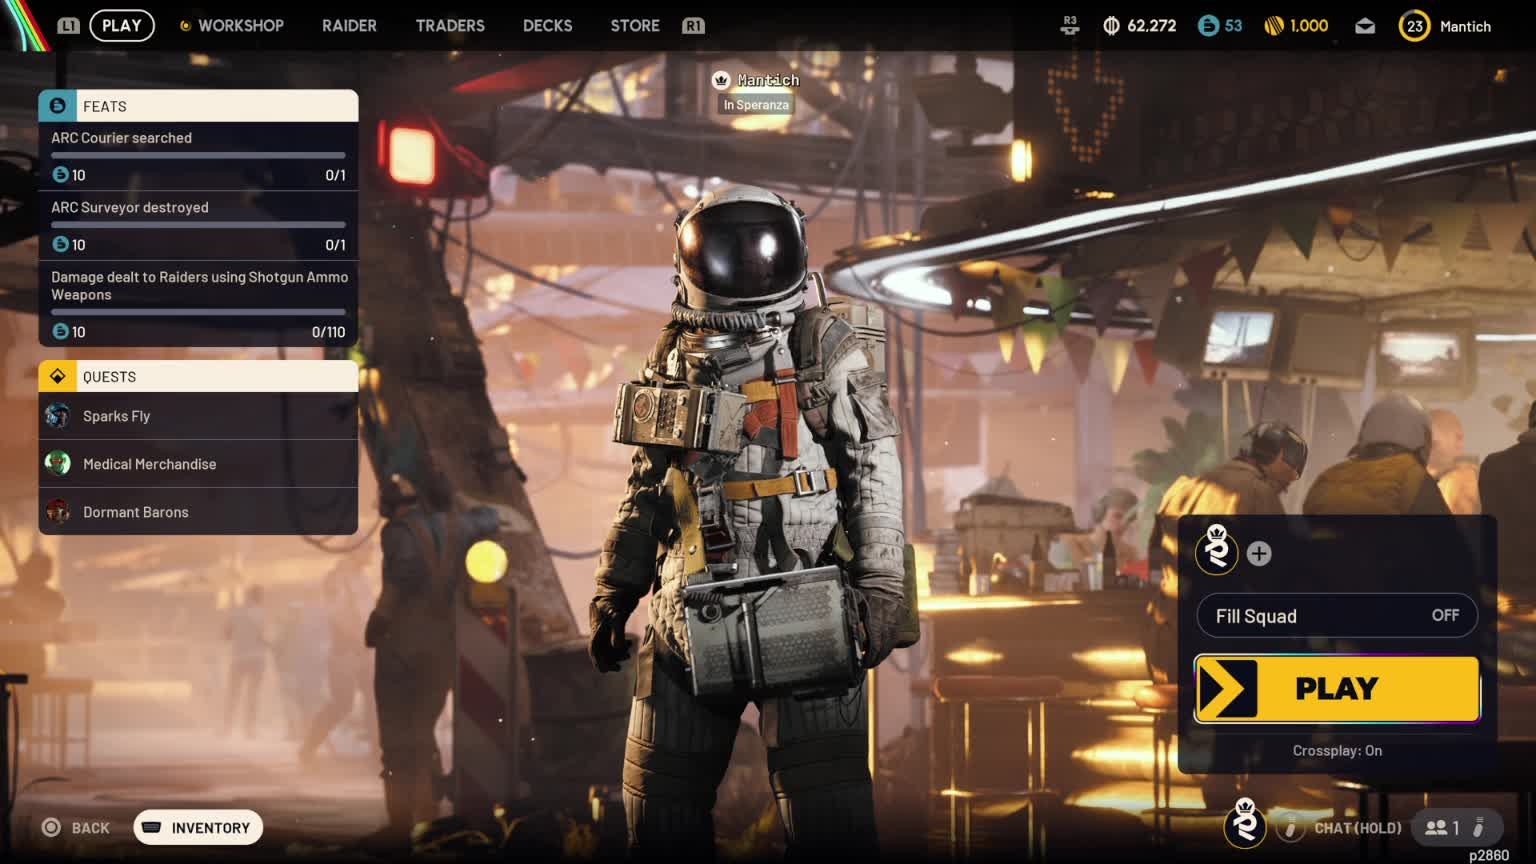Click the blue cred icon beside 53
1536x864 pixels.
1208,26
